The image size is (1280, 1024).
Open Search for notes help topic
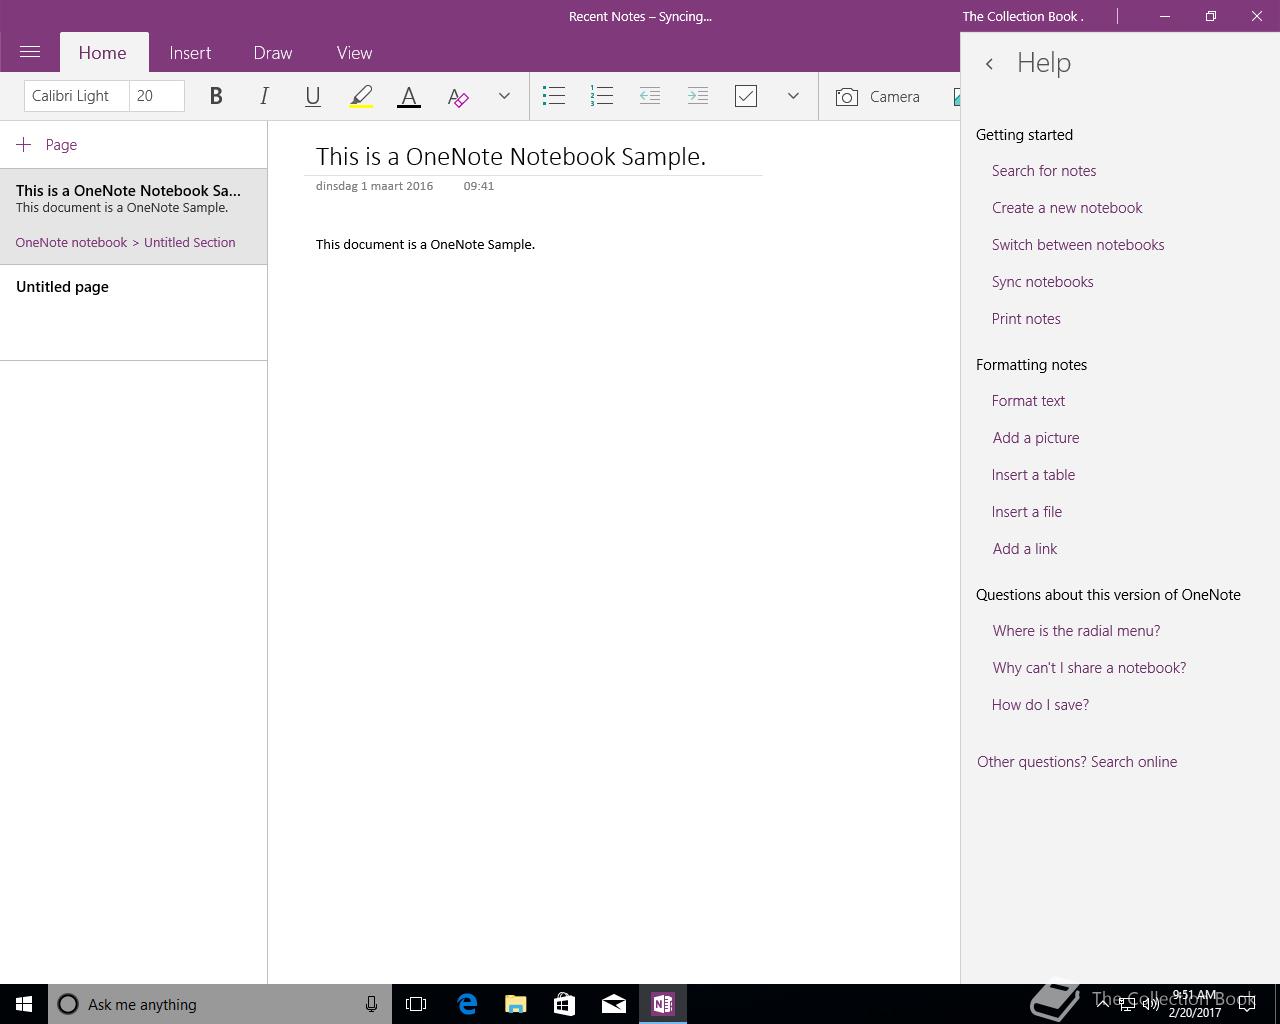(1044, 171)
